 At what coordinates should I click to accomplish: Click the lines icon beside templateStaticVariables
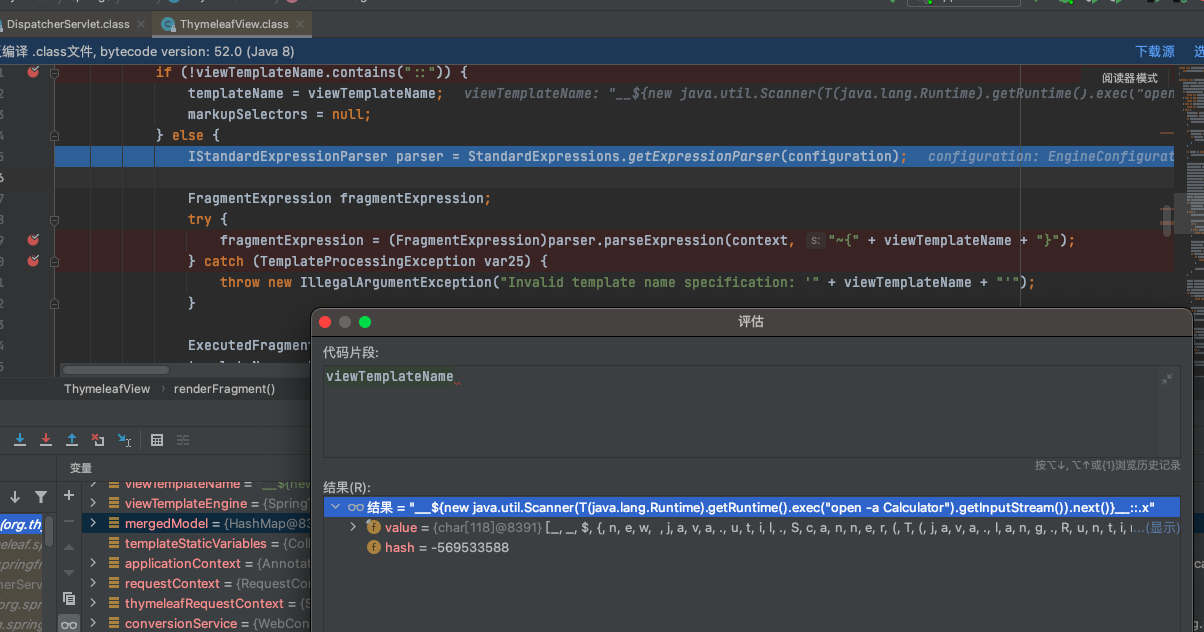point(114,543)
